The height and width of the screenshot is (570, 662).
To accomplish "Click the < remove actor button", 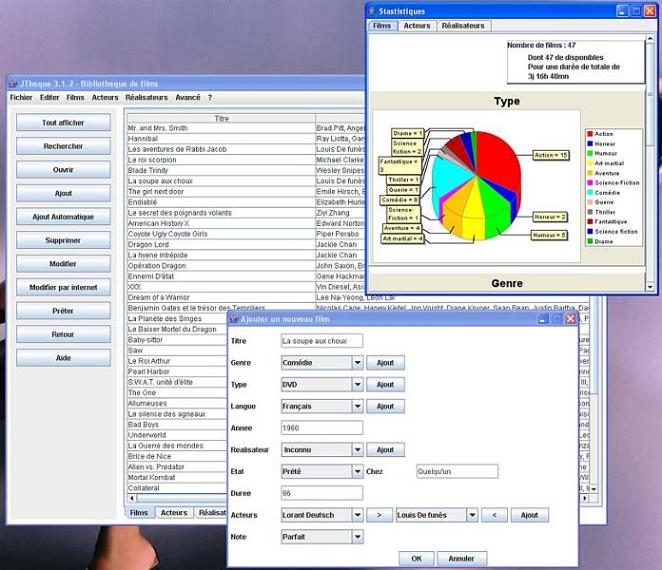I will coord(494,515).
